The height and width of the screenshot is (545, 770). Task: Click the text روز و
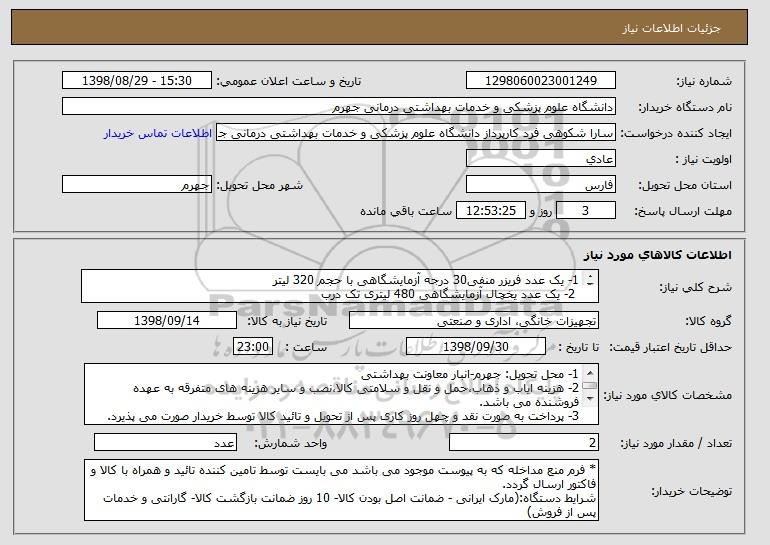(x=541, y=211)
